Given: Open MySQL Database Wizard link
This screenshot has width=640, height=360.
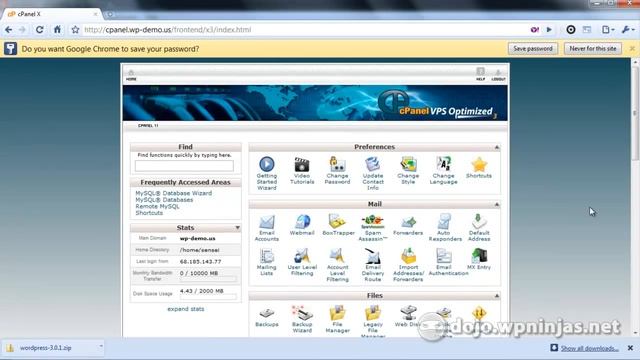Looking at the screenshot, I should [173, 193].
